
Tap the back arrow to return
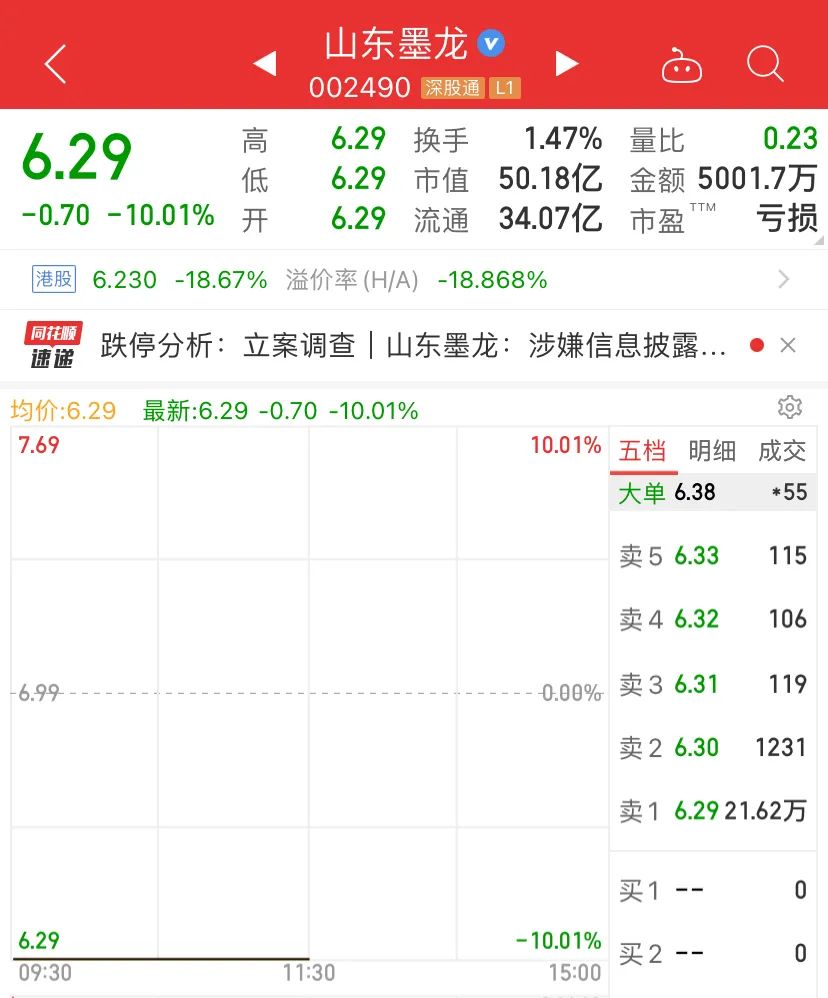coord(52,63)
